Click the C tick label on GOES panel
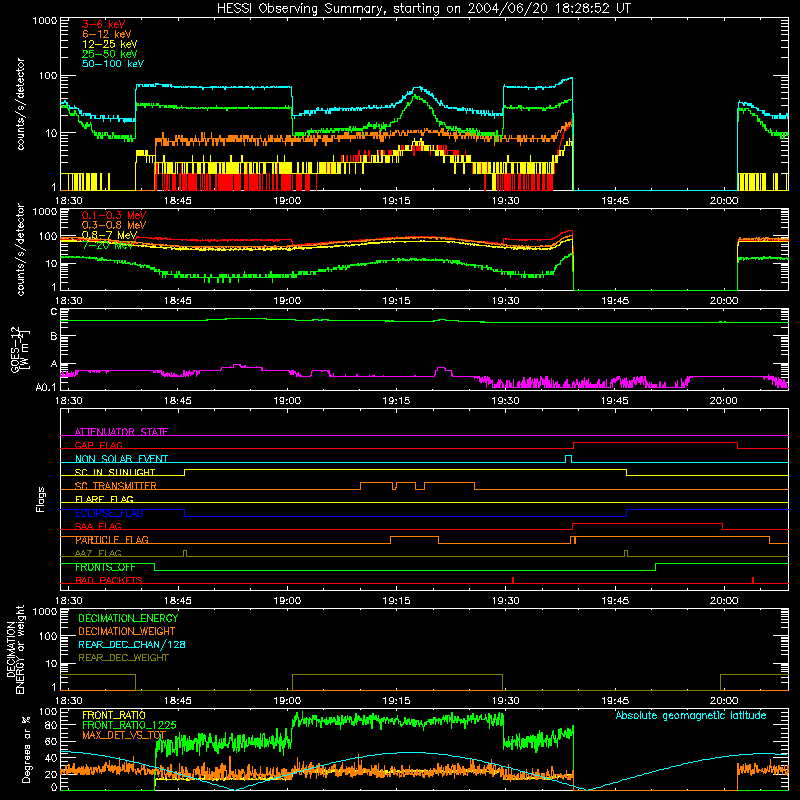Image resolution: width=800 pixels, height=800 pixels. [54, 312]
